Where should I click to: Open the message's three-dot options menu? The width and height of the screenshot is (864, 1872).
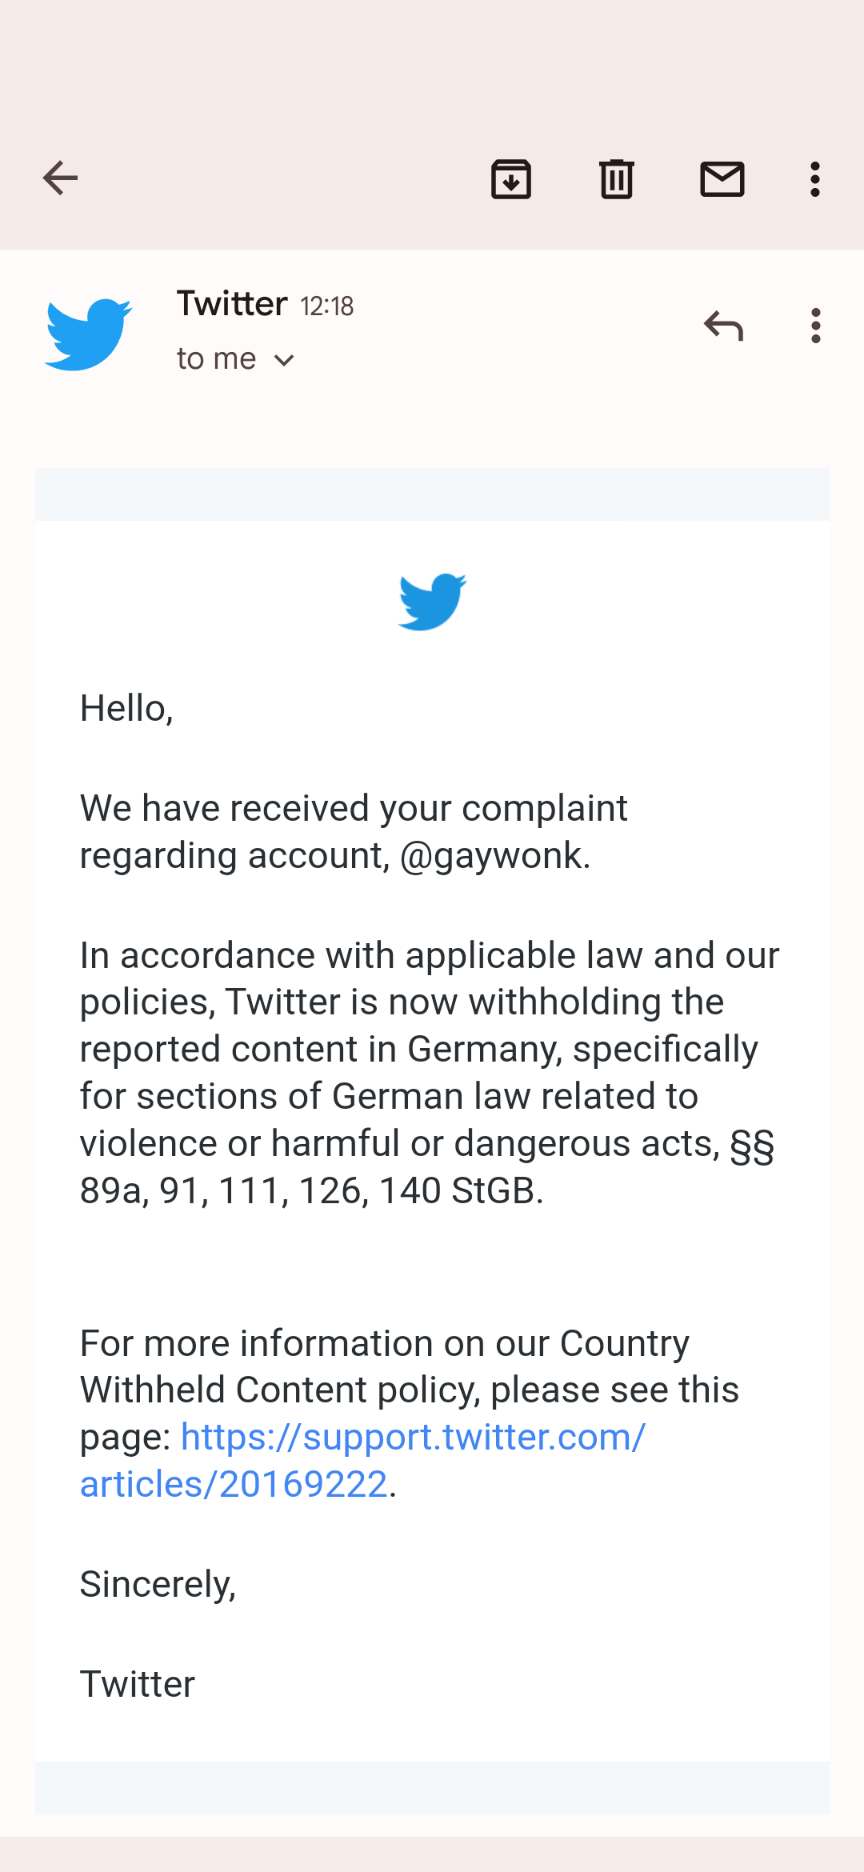pyautogui.click(x=816, y=326)
